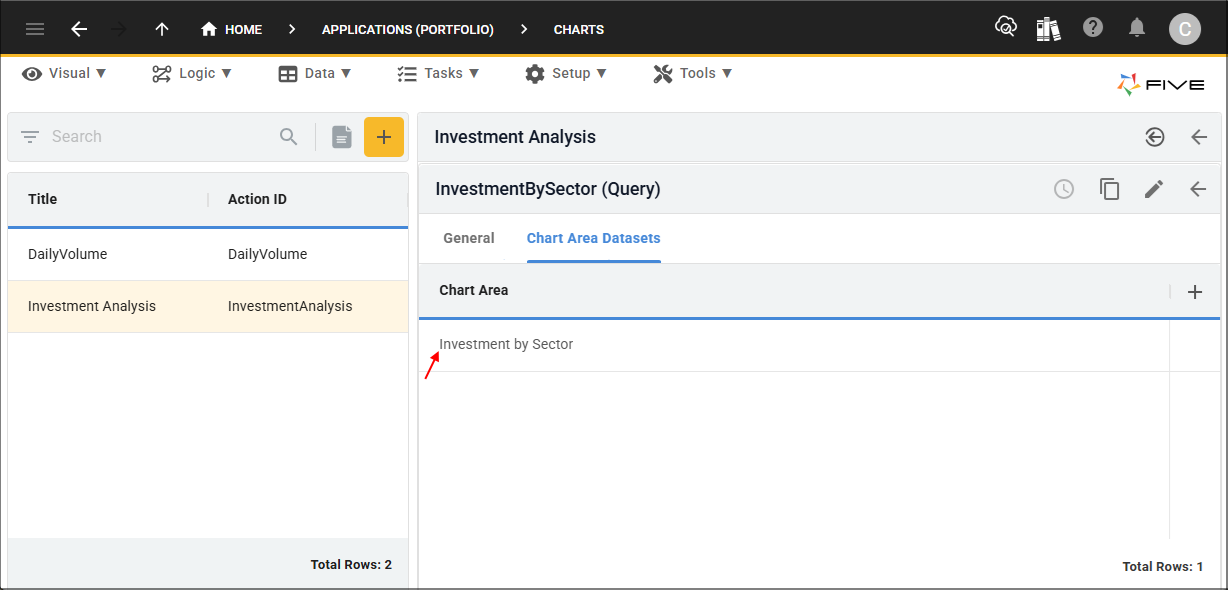The width and height of the screenshot is (1228, 590).
Task: Switch to Chart Area Datasets tab
Action: (x=594, y=238)
